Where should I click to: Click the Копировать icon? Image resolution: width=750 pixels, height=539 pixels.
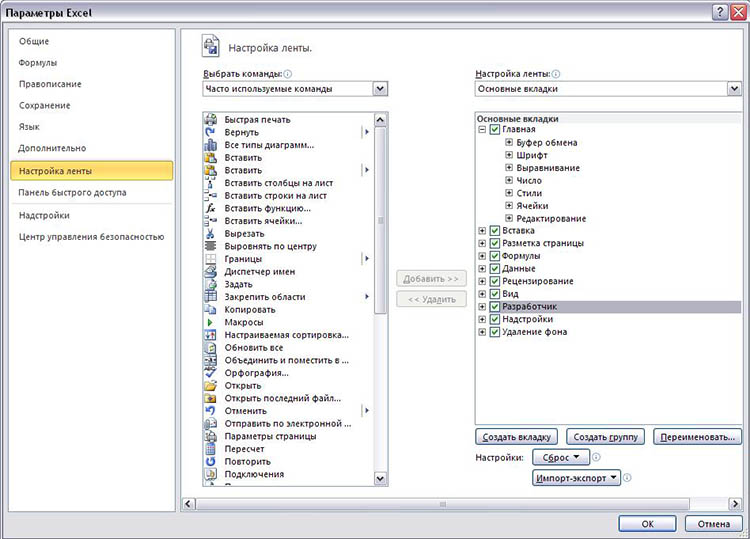pos(210,309)
